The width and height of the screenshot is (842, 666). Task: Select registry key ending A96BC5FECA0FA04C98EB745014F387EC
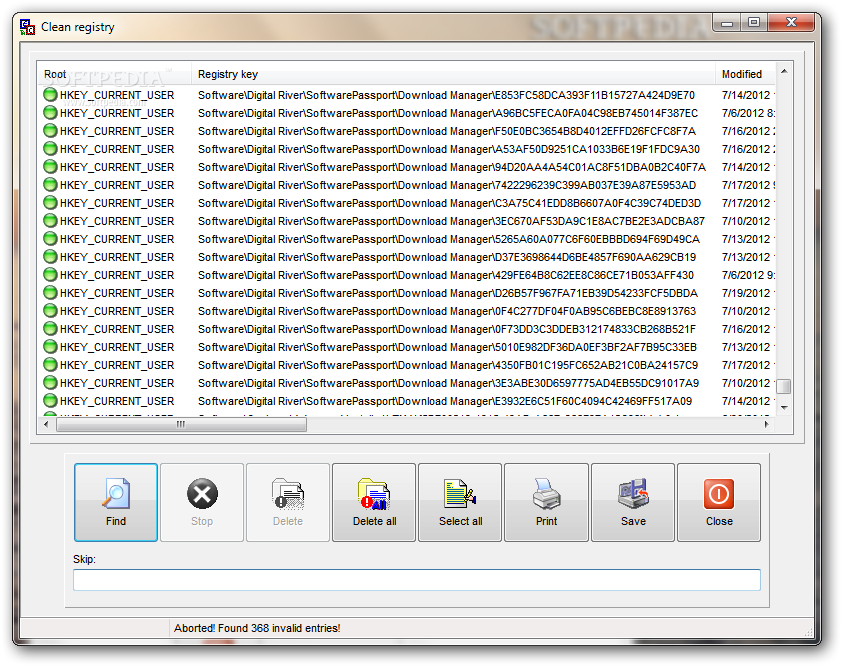click(x=448, y=113)
